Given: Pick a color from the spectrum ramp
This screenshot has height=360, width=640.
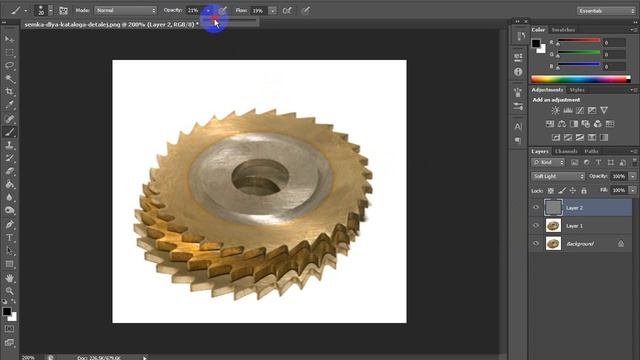Looking at the screenshot, I should [580, 79].
